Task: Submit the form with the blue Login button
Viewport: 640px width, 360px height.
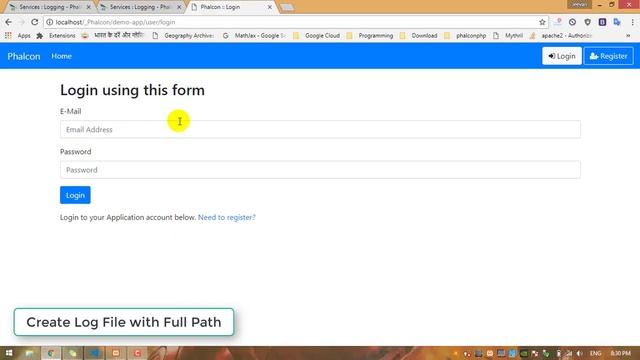Action: click(75, 195)
